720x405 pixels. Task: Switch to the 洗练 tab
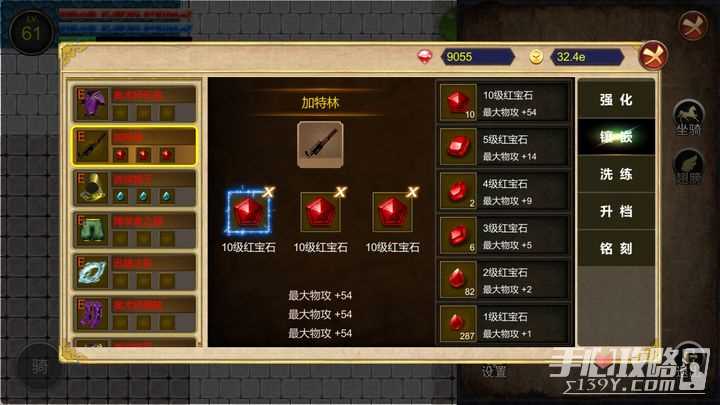point(616,174)
